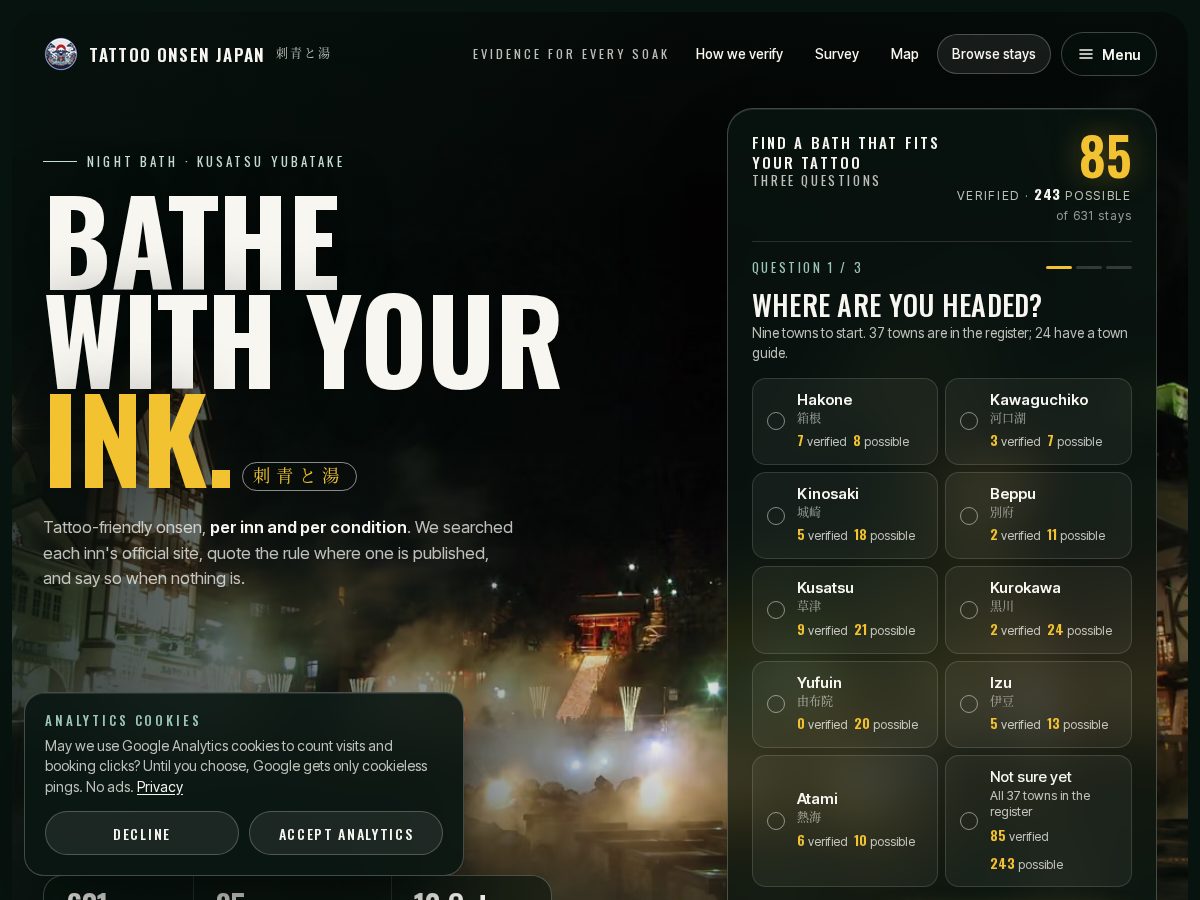Select the Hakone radio option
The width and height of the screenshot is (1200, 900).
(x=845, y=421)
